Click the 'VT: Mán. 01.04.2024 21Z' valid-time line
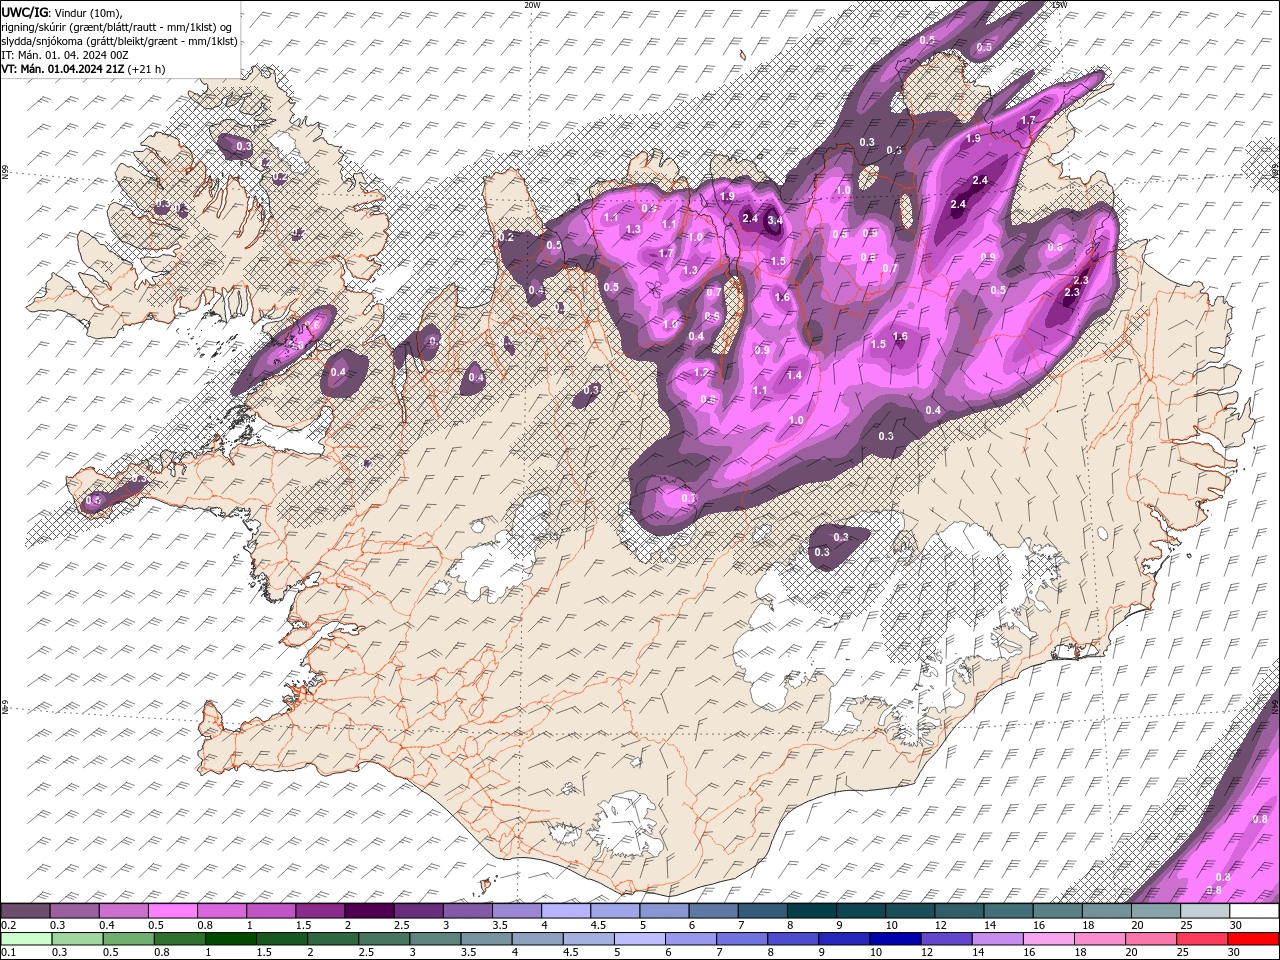Screen dimensions: 1280x960 63,69
